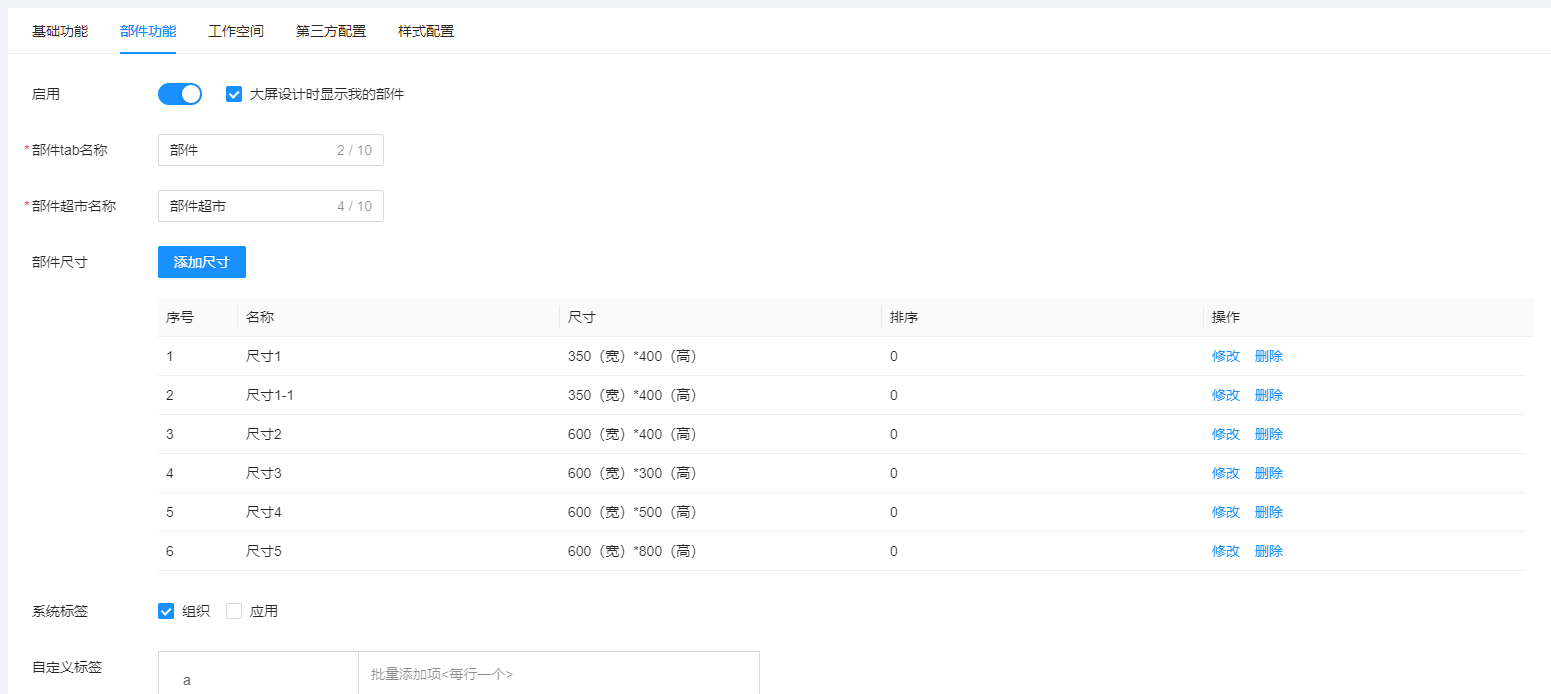Click 删除 for row 尺寸1-1

1268,395
